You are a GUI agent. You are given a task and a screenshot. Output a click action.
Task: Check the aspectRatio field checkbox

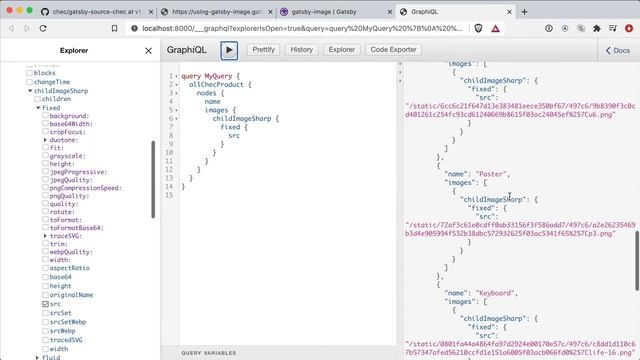(x=45, y=268)
